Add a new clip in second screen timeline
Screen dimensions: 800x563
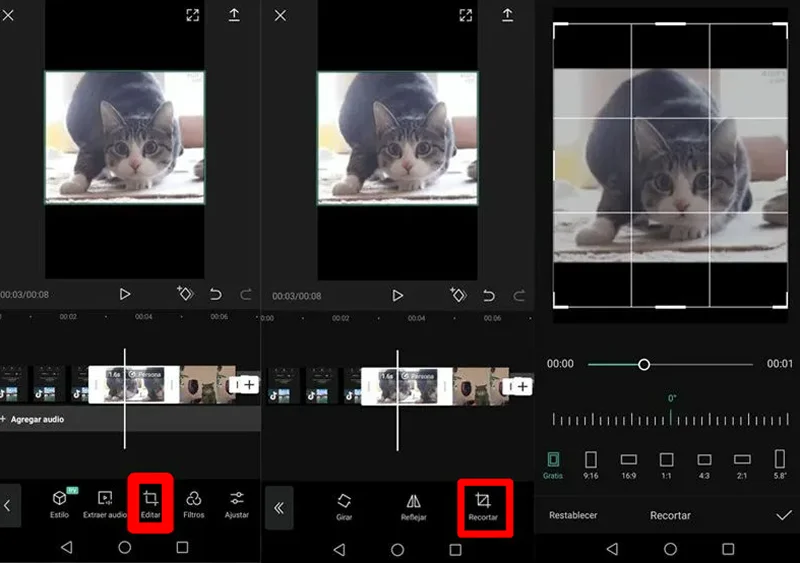click(522, 386)
